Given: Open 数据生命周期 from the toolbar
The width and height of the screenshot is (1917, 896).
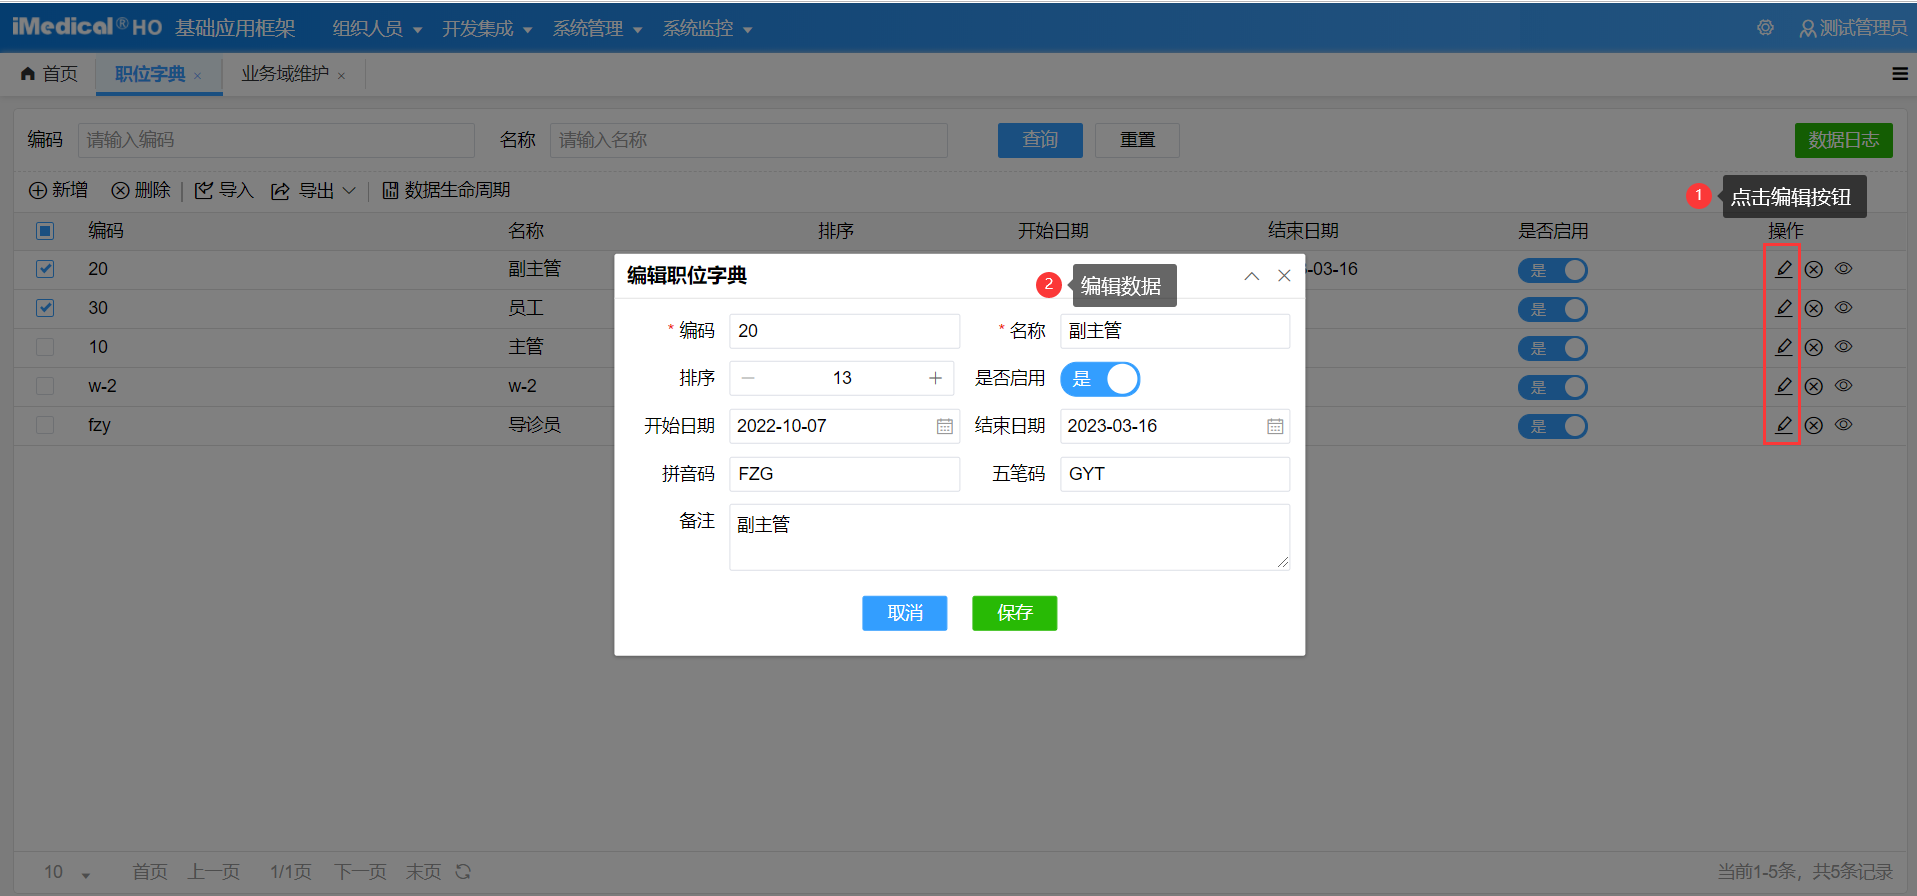Looking at the screenshot, I should (x=446, y=190).
